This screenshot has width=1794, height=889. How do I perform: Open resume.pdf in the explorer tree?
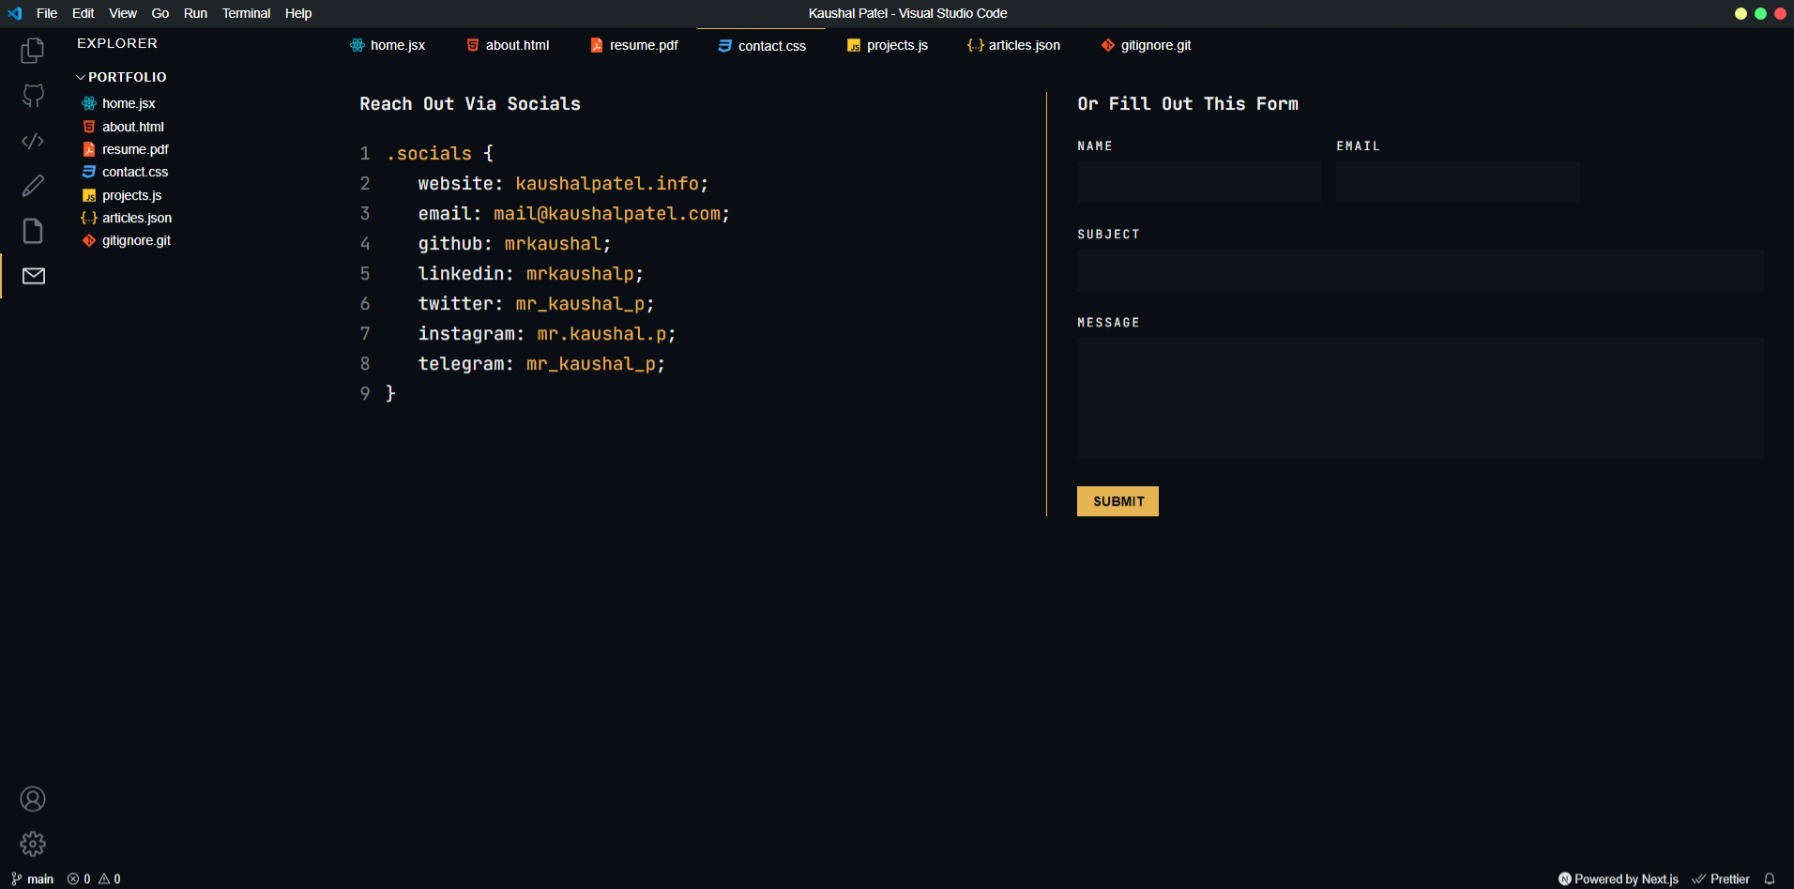tap(135, 149)
